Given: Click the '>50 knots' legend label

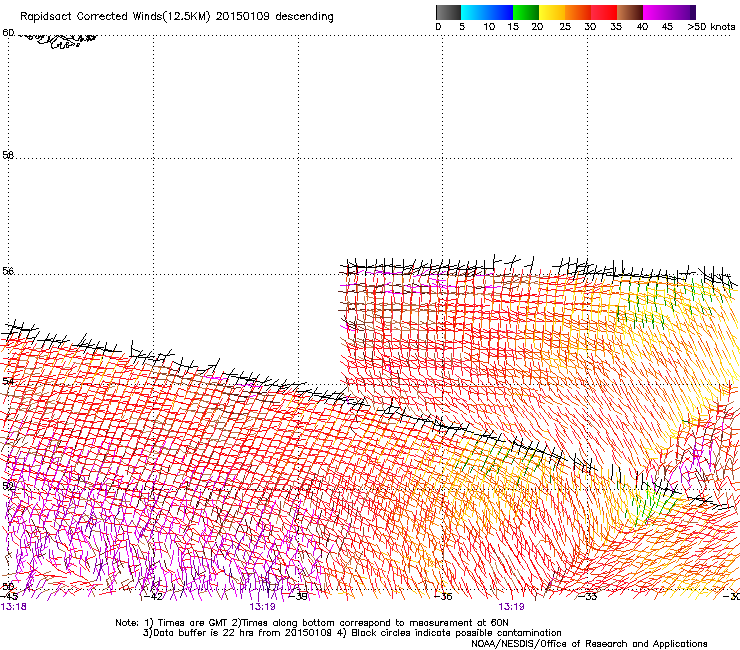Looking at the screenshot, I should point(711,26).
